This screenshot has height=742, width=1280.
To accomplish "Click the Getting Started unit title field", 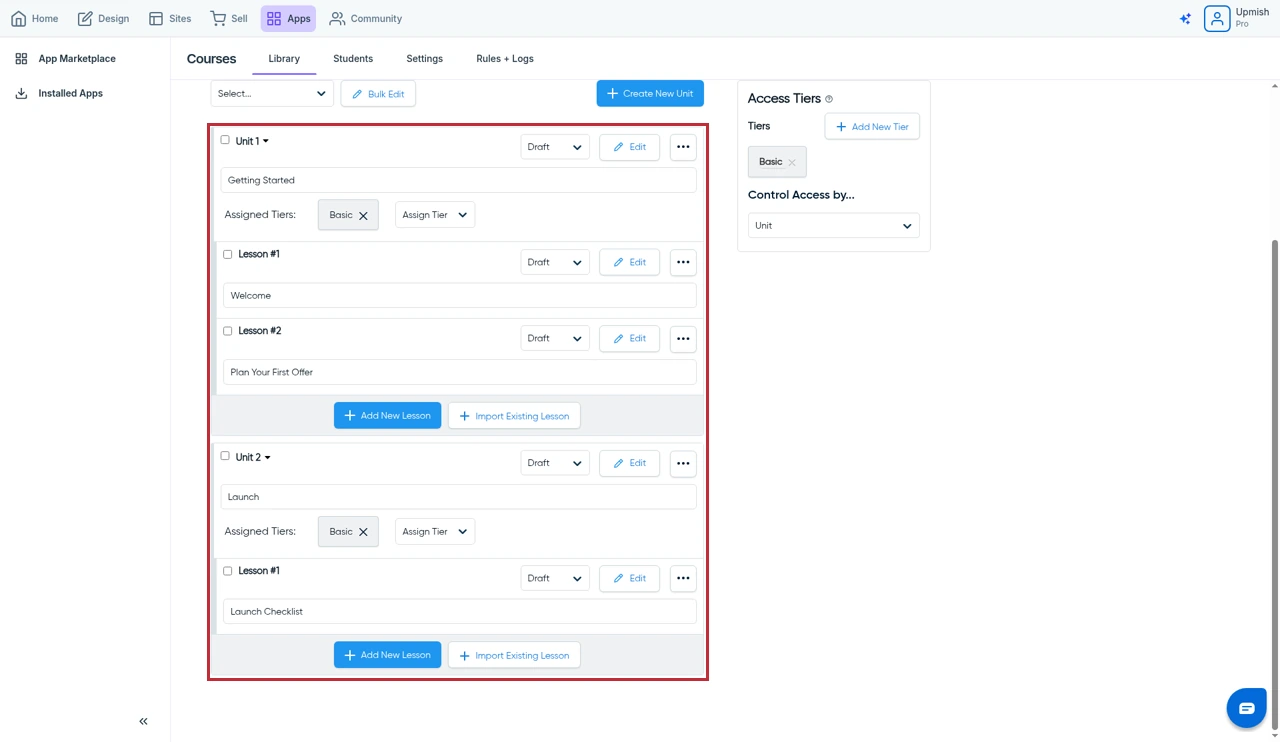I will point(458,180).
